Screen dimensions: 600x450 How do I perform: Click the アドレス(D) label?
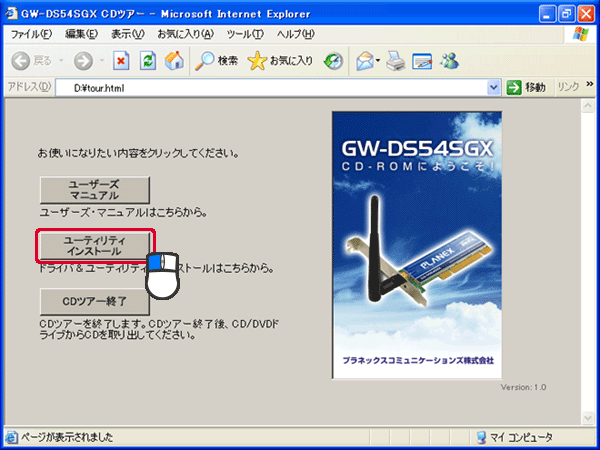(x=29, y=87)
